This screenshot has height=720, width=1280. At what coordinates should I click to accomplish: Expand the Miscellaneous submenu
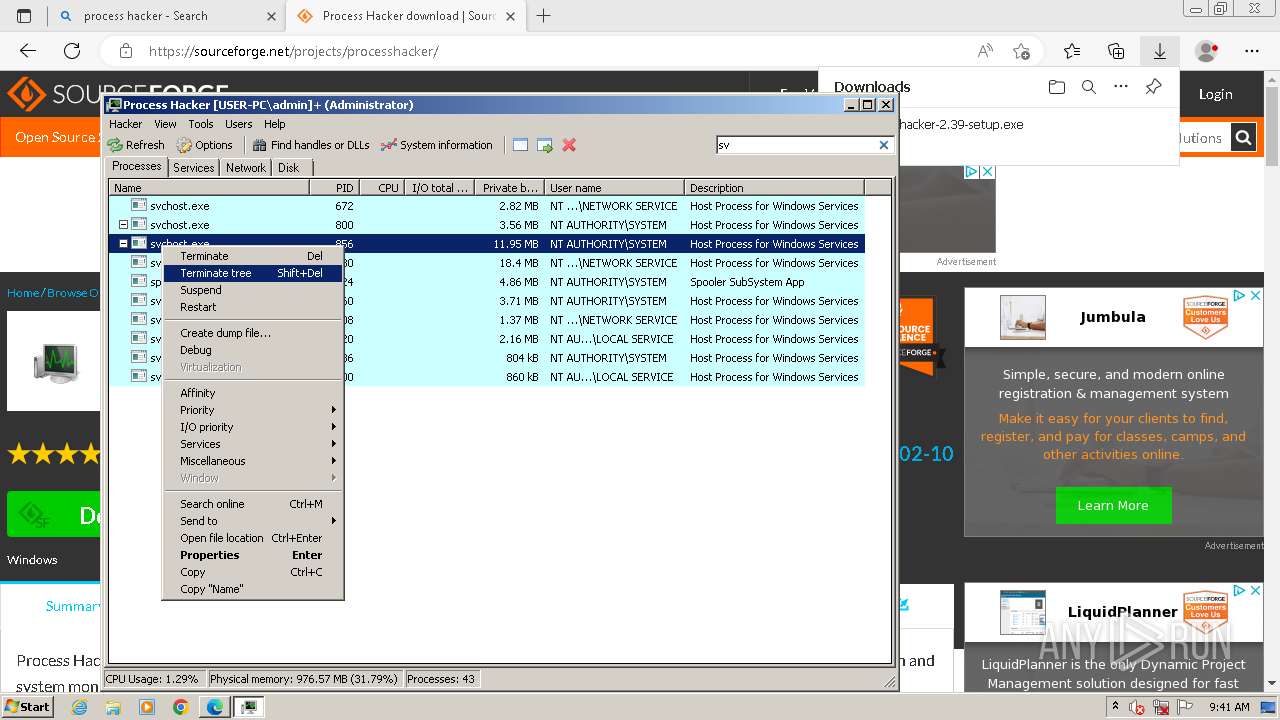253,461
